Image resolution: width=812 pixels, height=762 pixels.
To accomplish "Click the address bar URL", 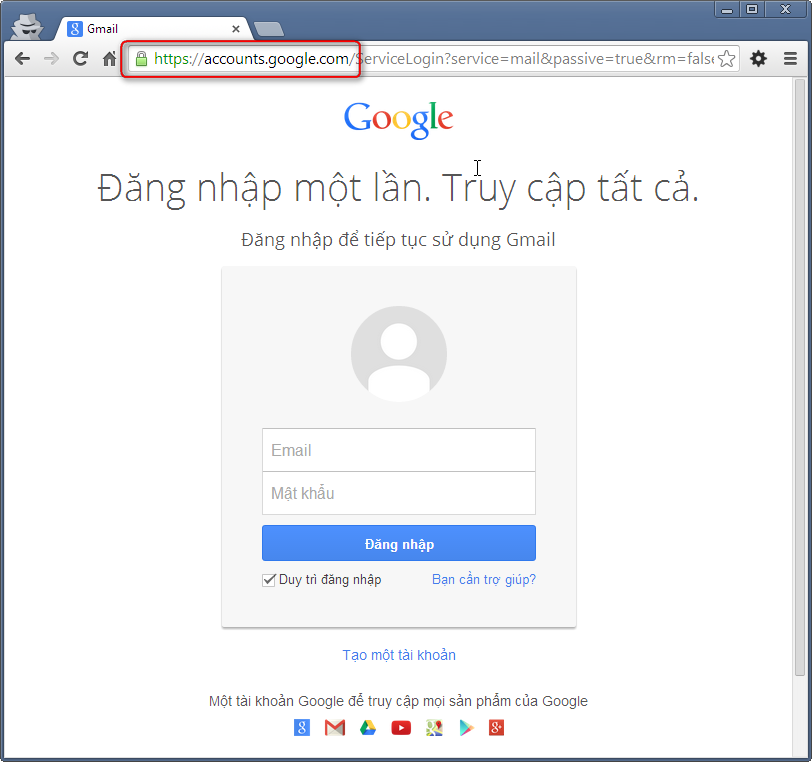I will point(432,59).
